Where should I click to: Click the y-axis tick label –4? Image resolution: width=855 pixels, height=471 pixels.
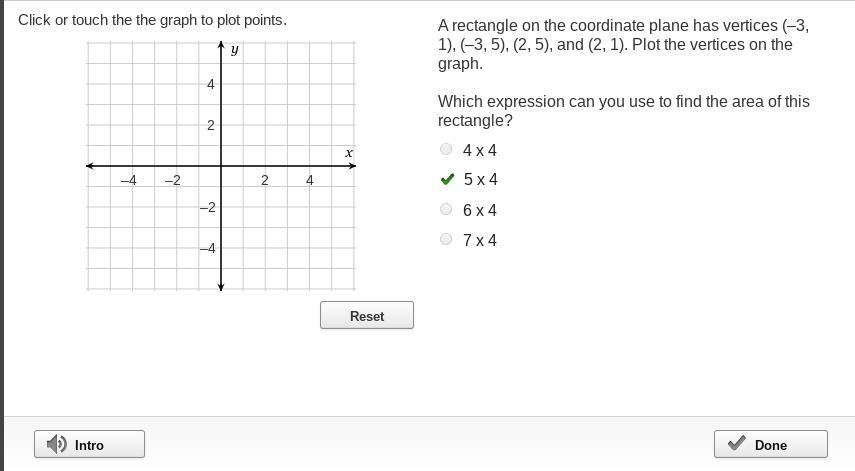[x=207, y=248]
